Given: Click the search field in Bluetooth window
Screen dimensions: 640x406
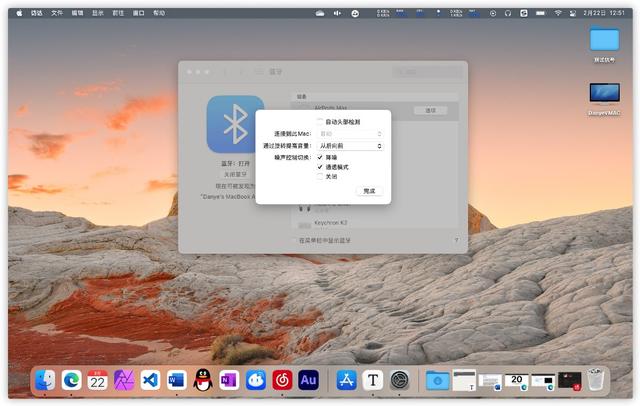Looking at the screenshot, I should click(x=428, y=72).
